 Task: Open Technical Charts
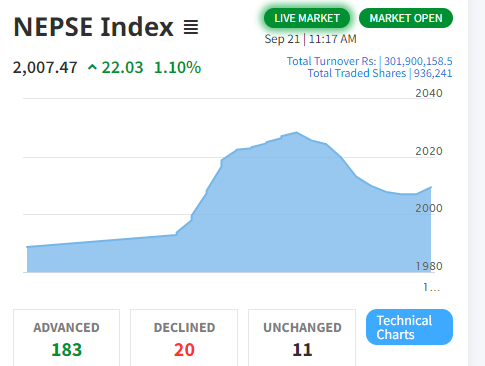click(409, 327)
